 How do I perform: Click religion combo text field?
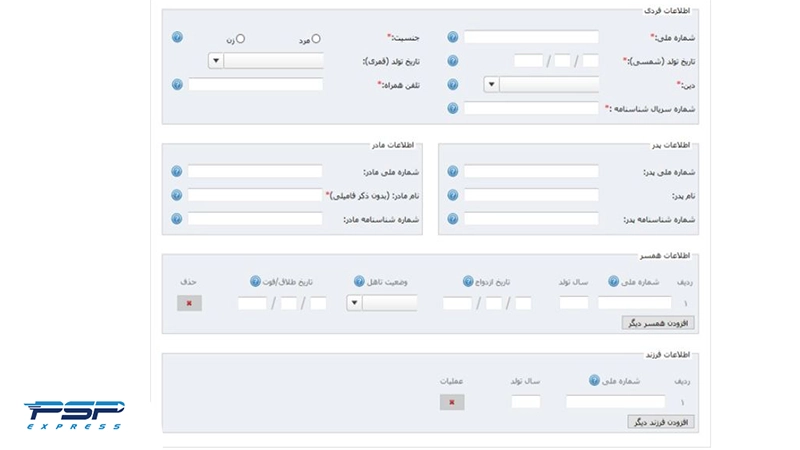click(549, 84)
